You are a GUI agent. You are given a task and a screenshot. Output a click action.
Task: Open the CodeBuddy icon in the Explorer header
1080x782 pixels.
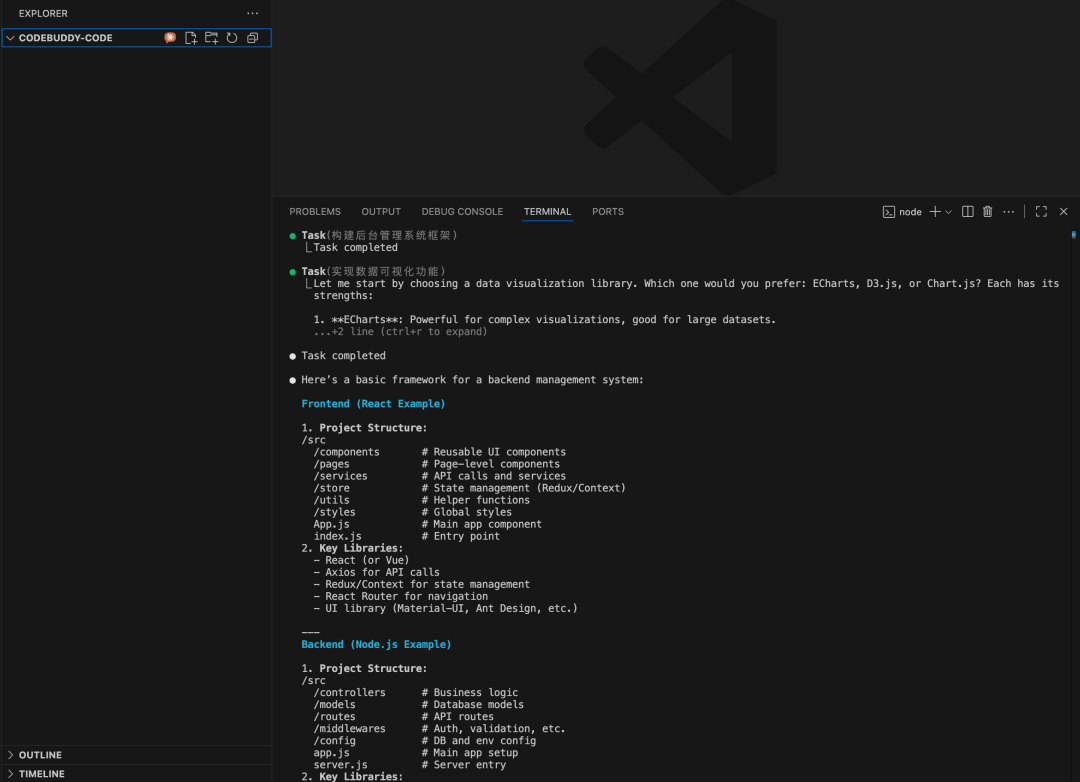(169, 38)
